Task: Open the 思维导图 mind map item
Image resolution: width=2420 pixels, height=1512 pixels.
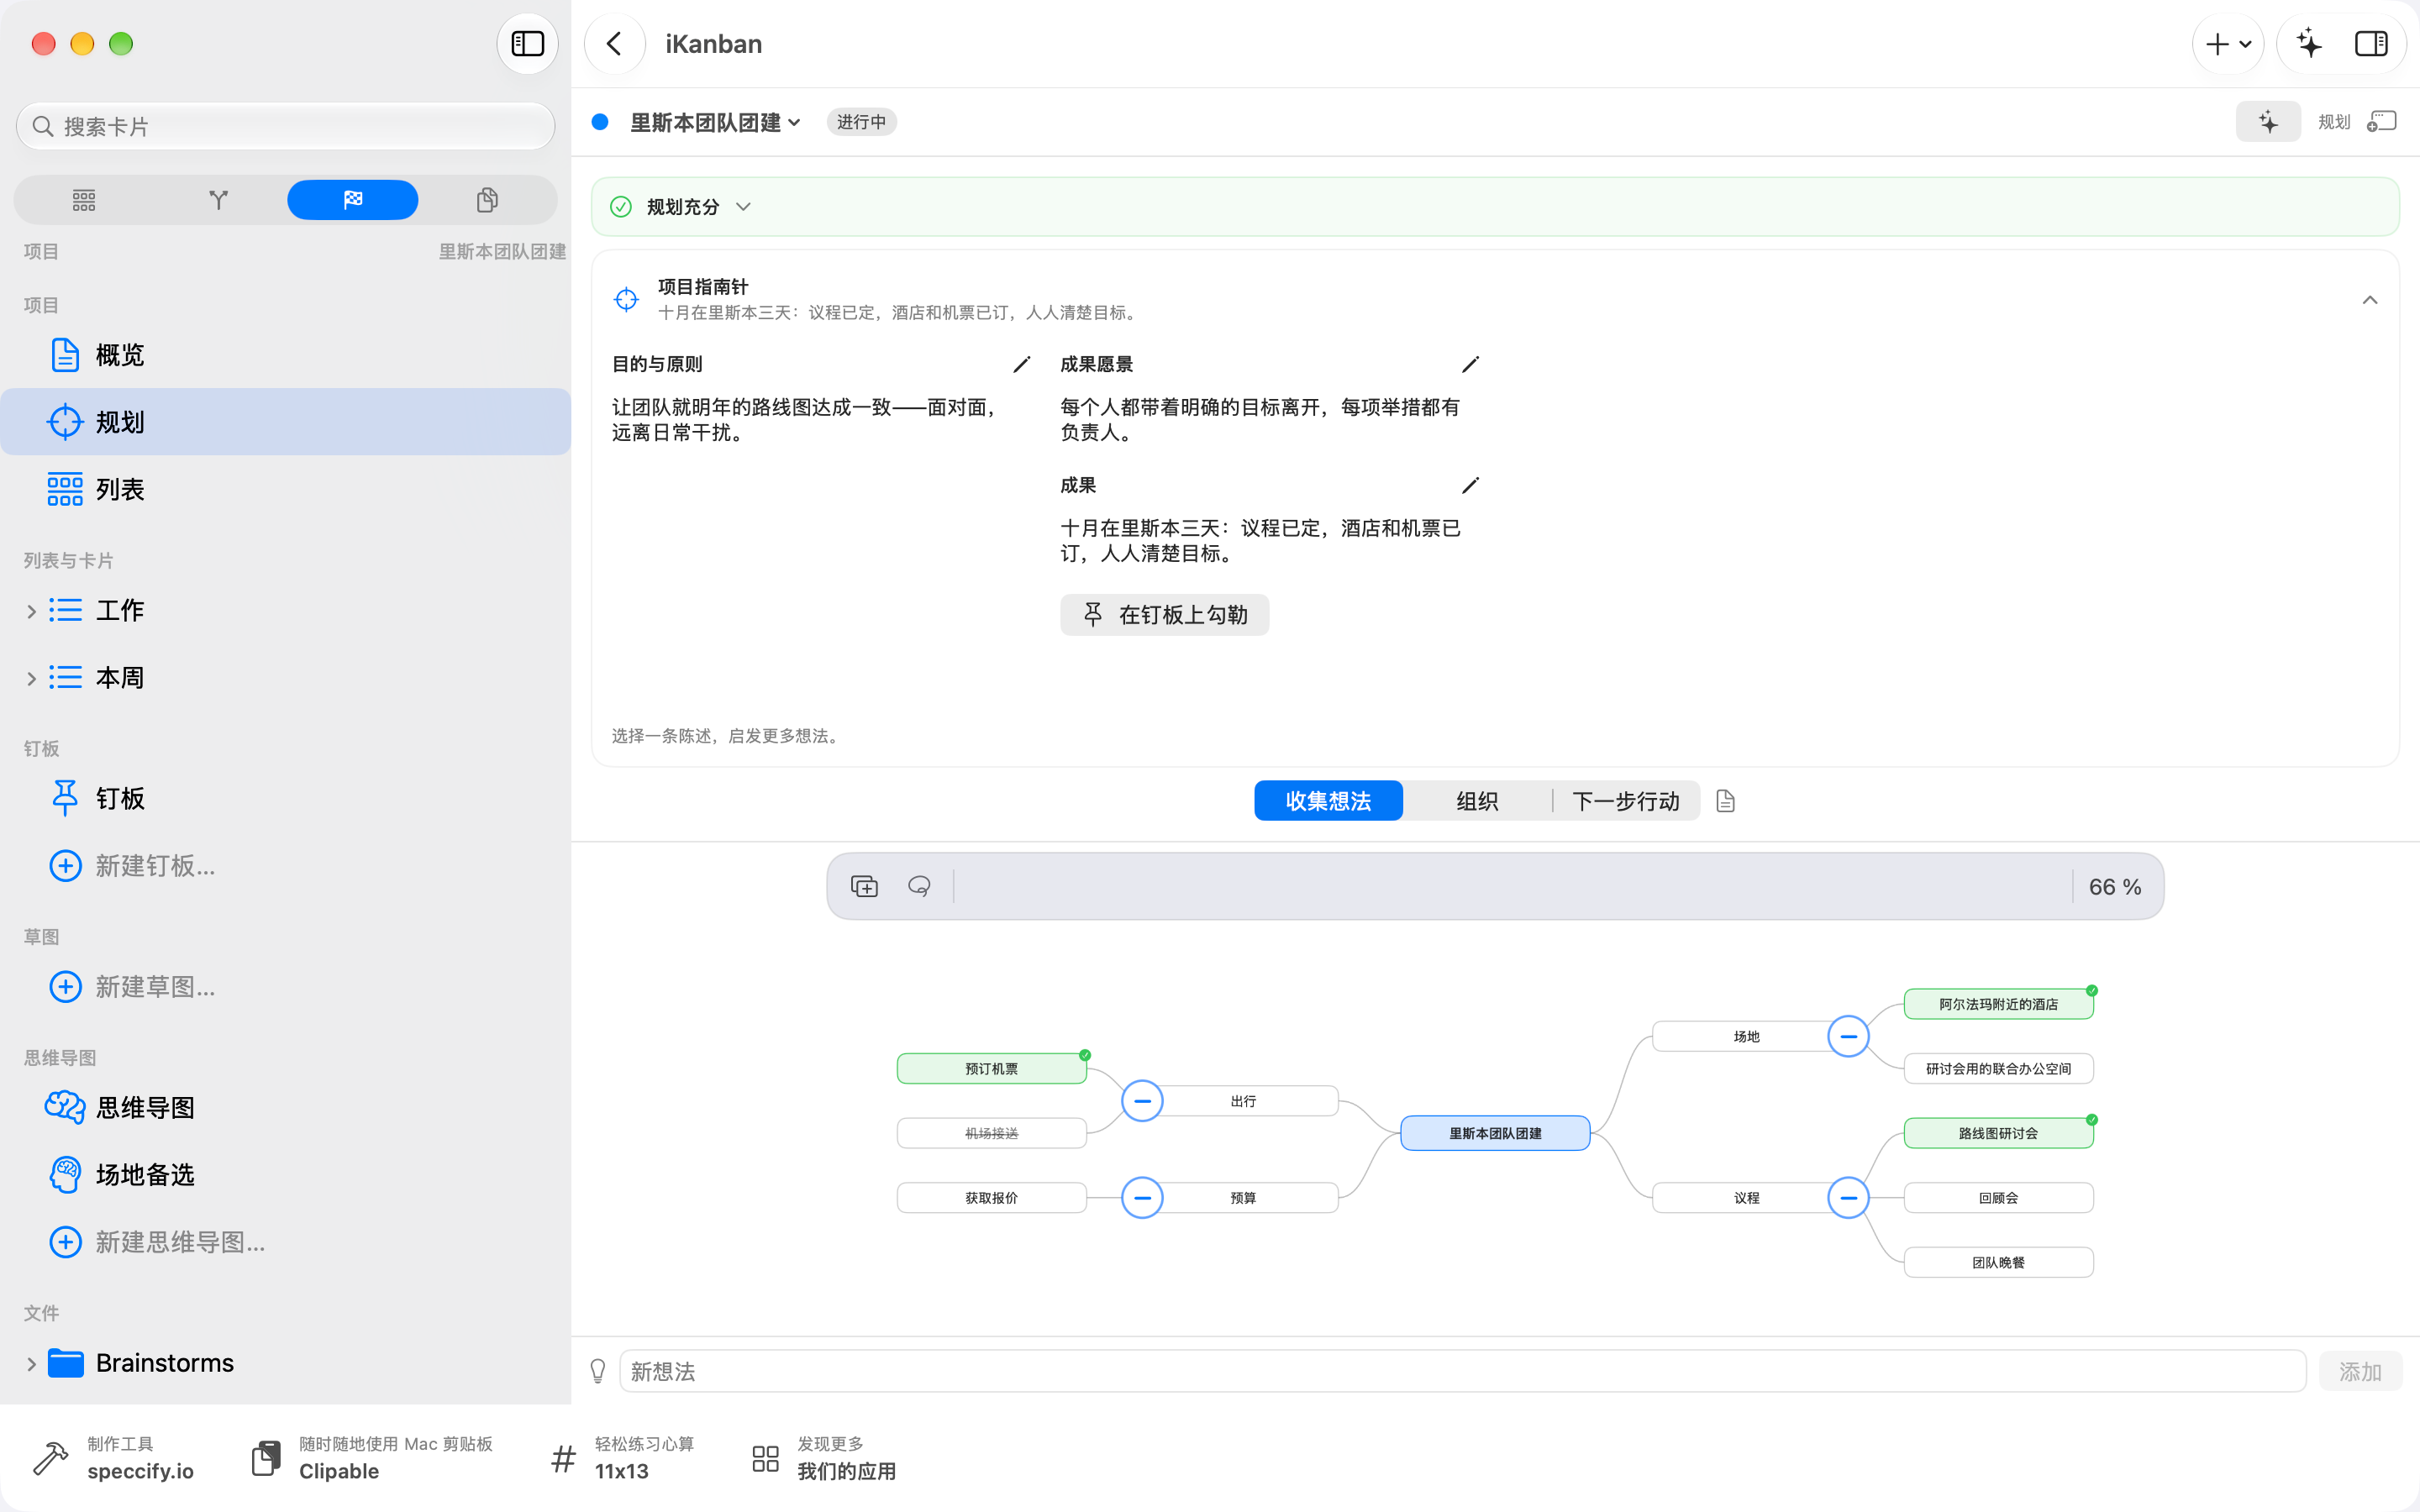Action: click(x=285, y=1107)
